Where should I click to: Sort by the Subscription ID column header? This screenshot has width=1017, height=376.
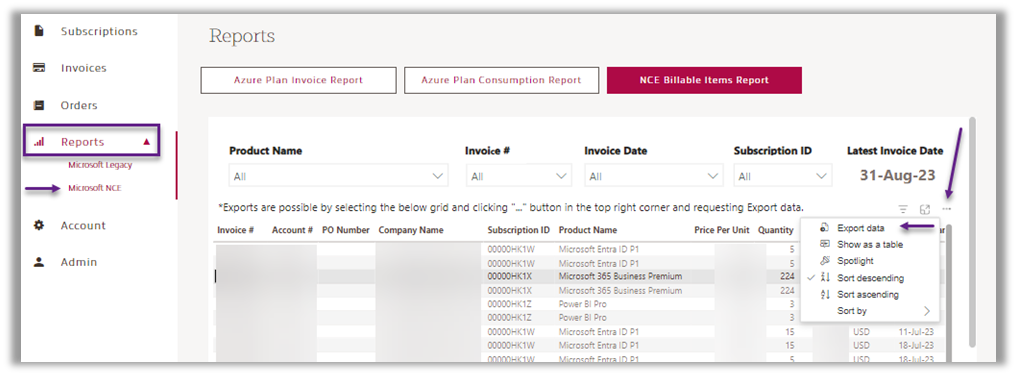point(519,230)
